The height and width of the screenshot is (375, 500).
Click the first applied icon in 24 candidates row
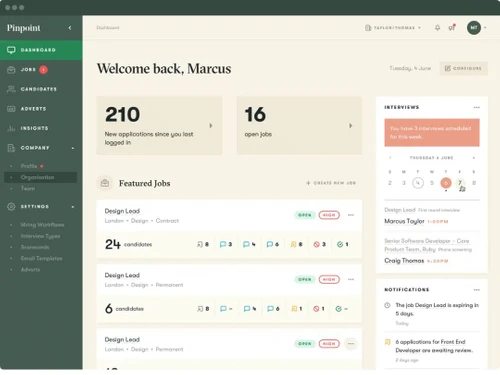(x=200, y=244)
